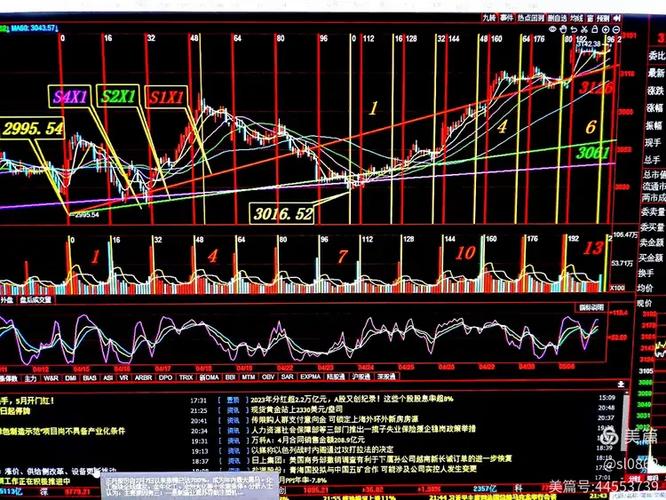
Task: Click the 均价 row in quote sidebar
Action: coord(645,288)
